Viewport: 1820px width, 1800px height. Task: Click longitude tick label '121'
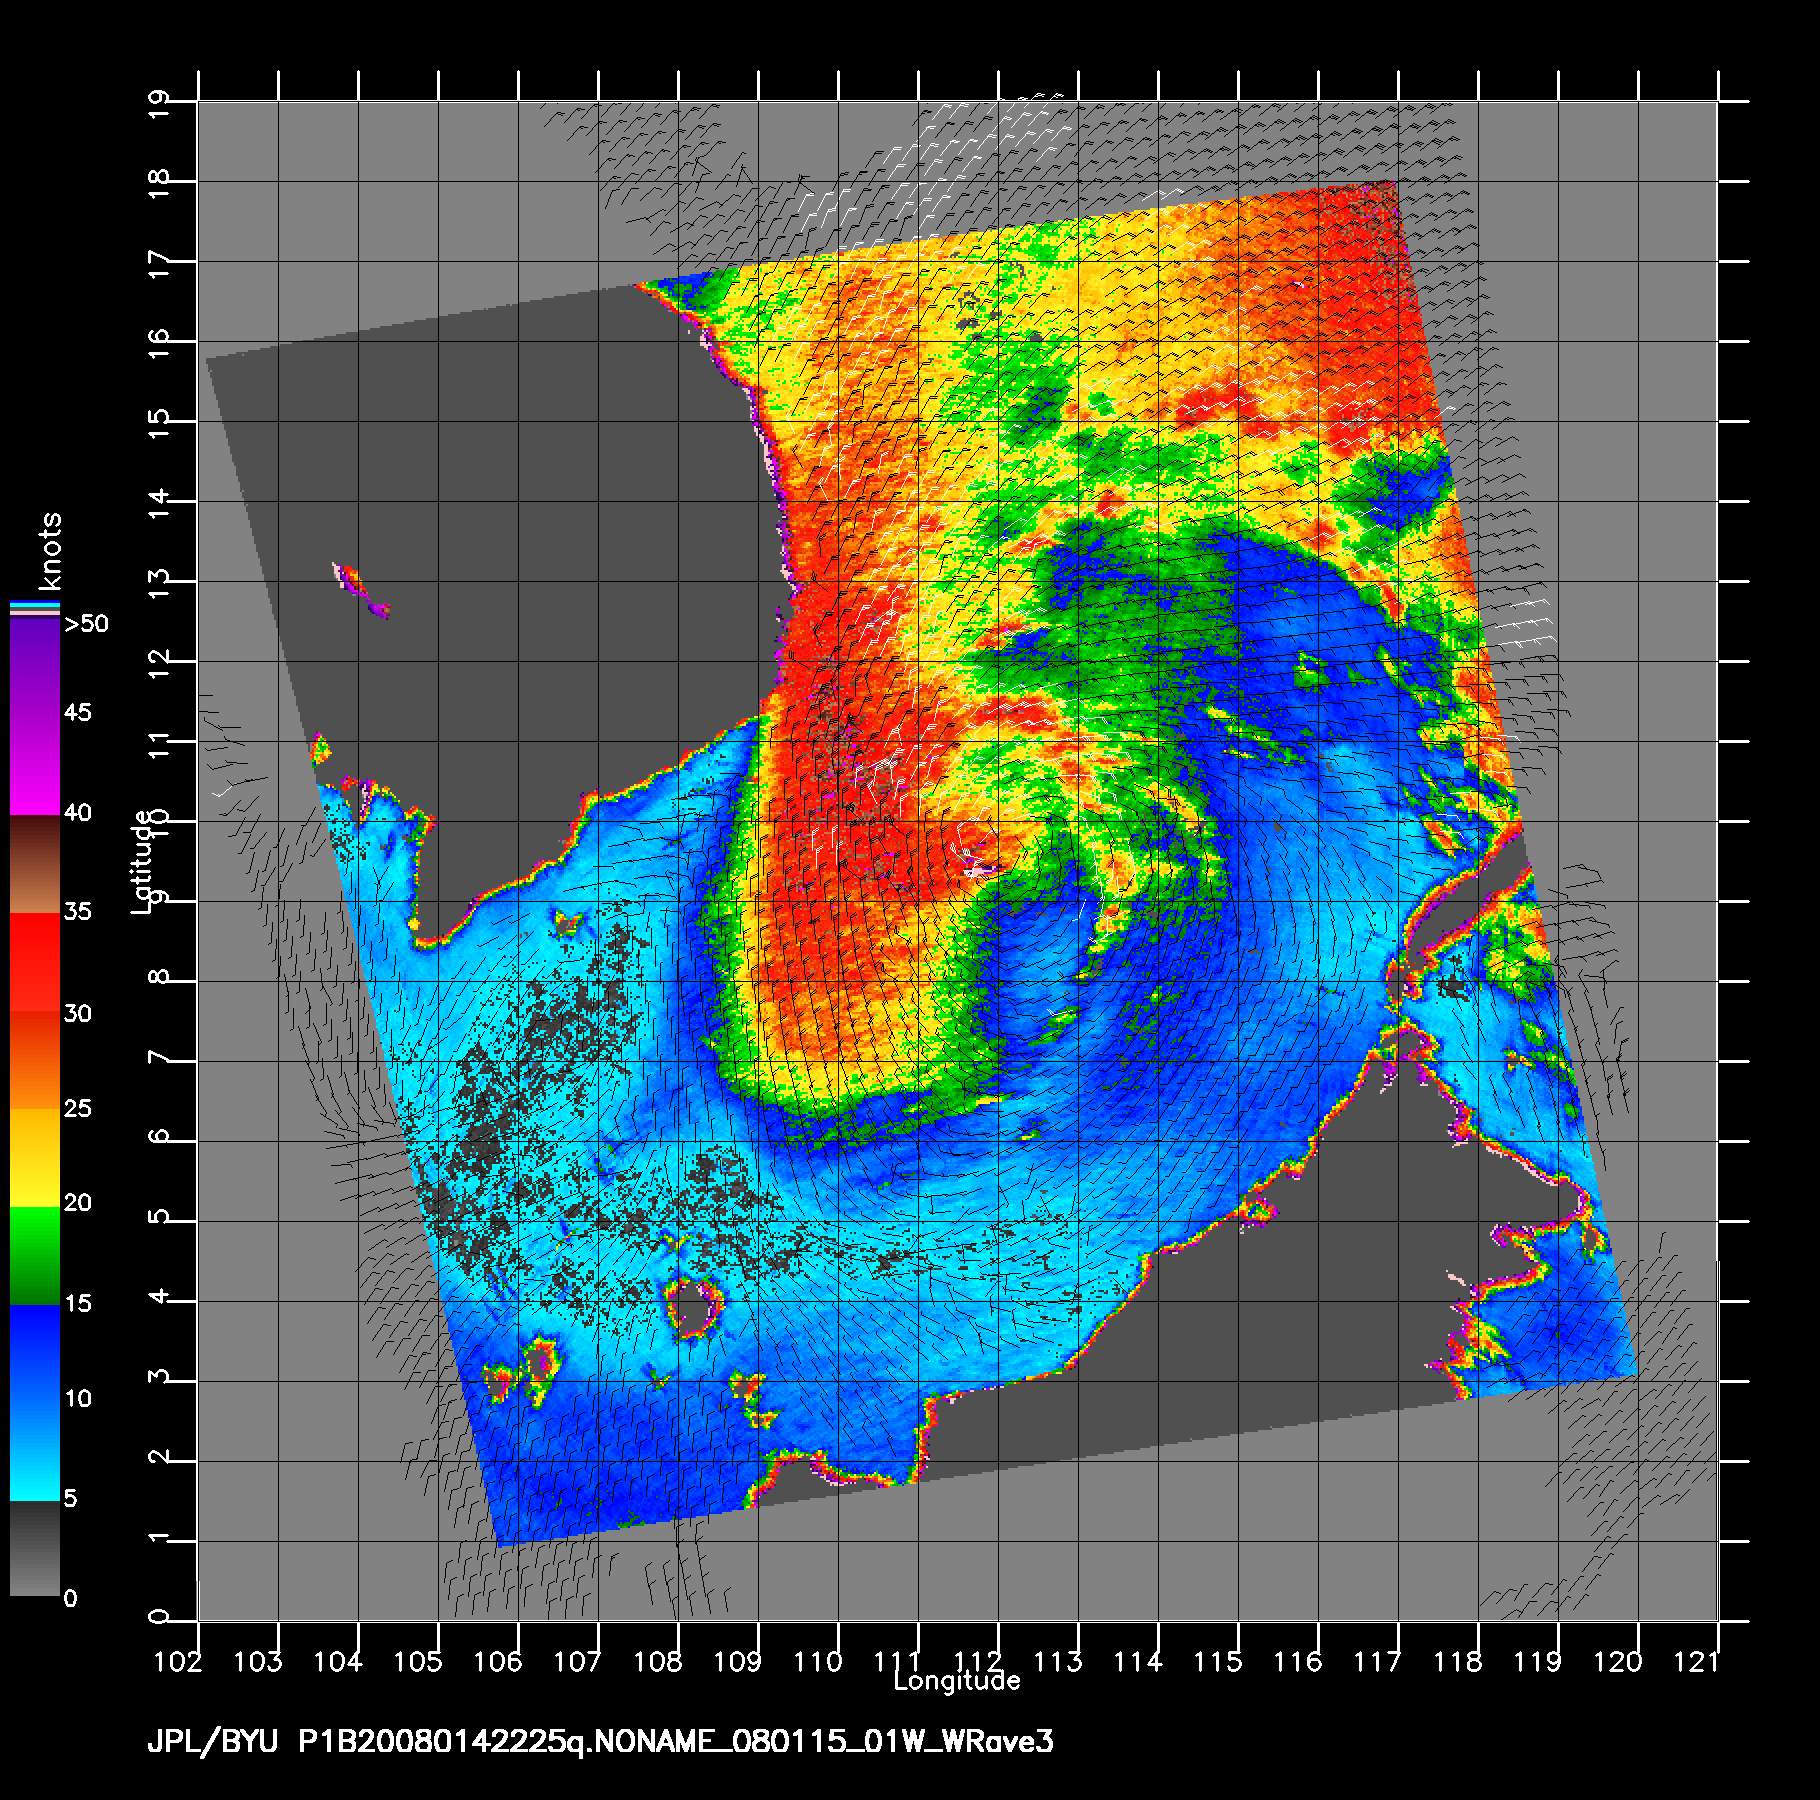pos(1696,1662)
